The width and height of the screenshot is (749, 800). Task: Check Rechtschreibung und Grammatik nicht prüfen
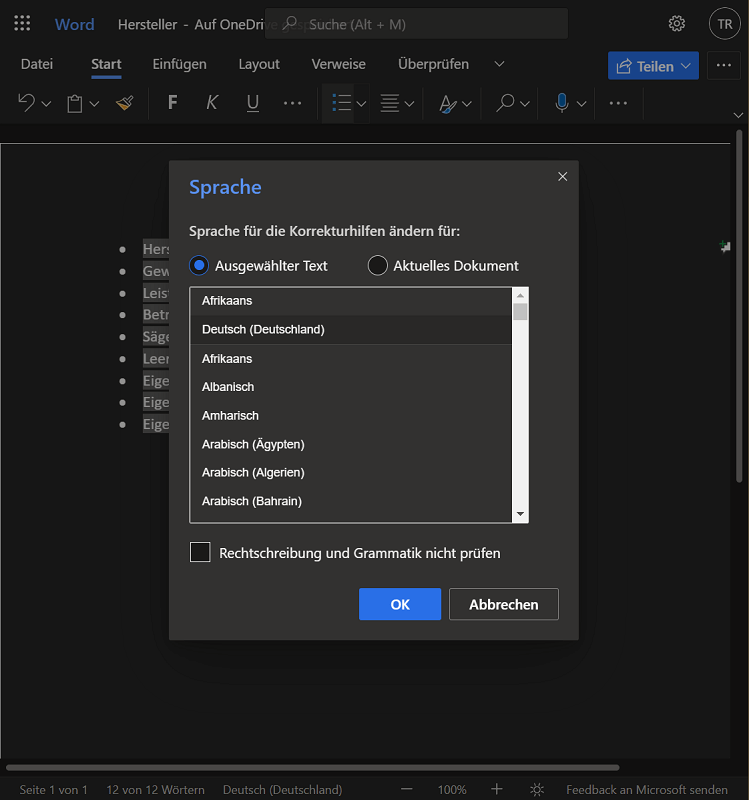tap(200, 552)
